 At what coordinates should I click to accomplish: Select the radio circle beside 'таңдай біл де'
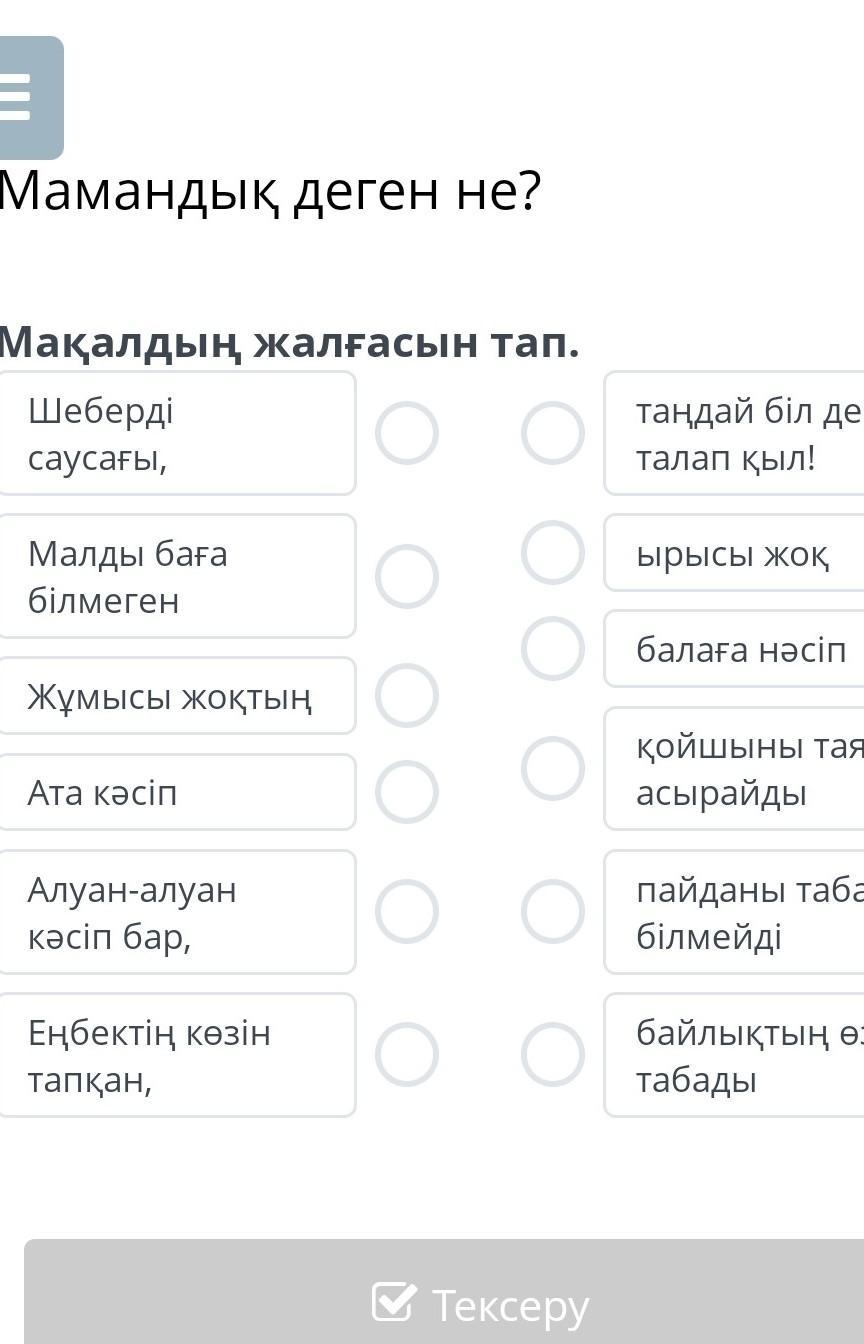tap(553, 433)
